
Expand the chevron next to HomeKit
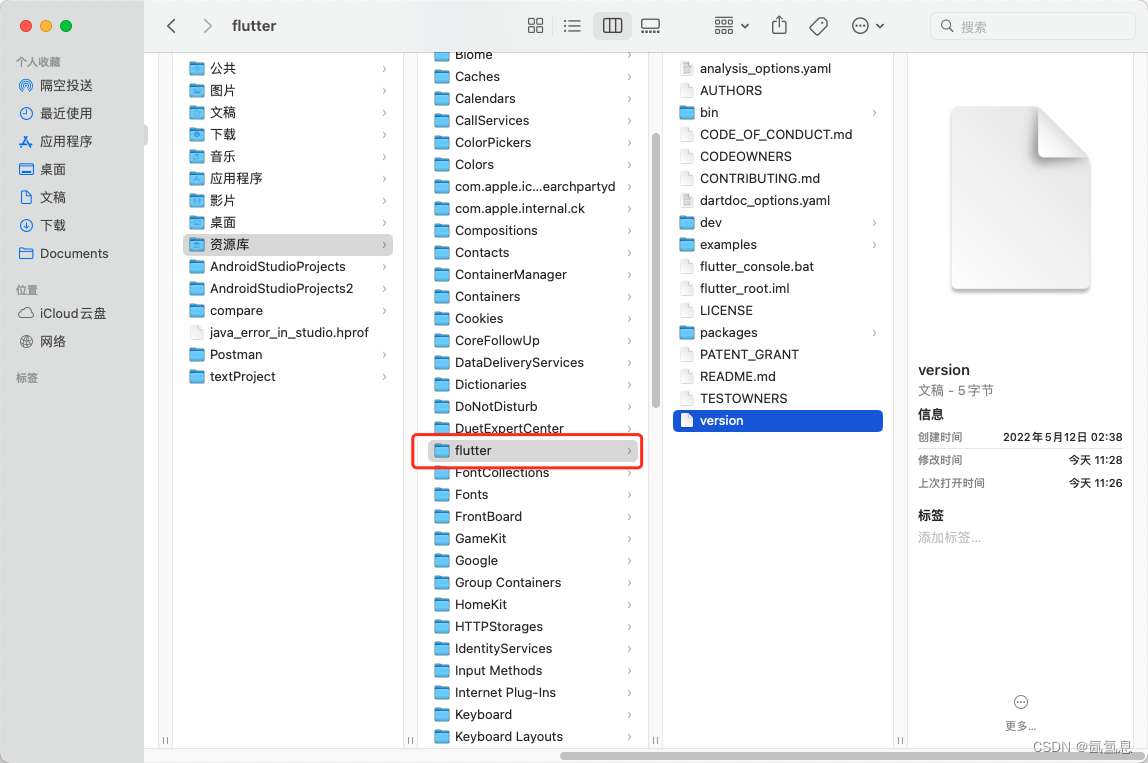[x=630, y=605]
